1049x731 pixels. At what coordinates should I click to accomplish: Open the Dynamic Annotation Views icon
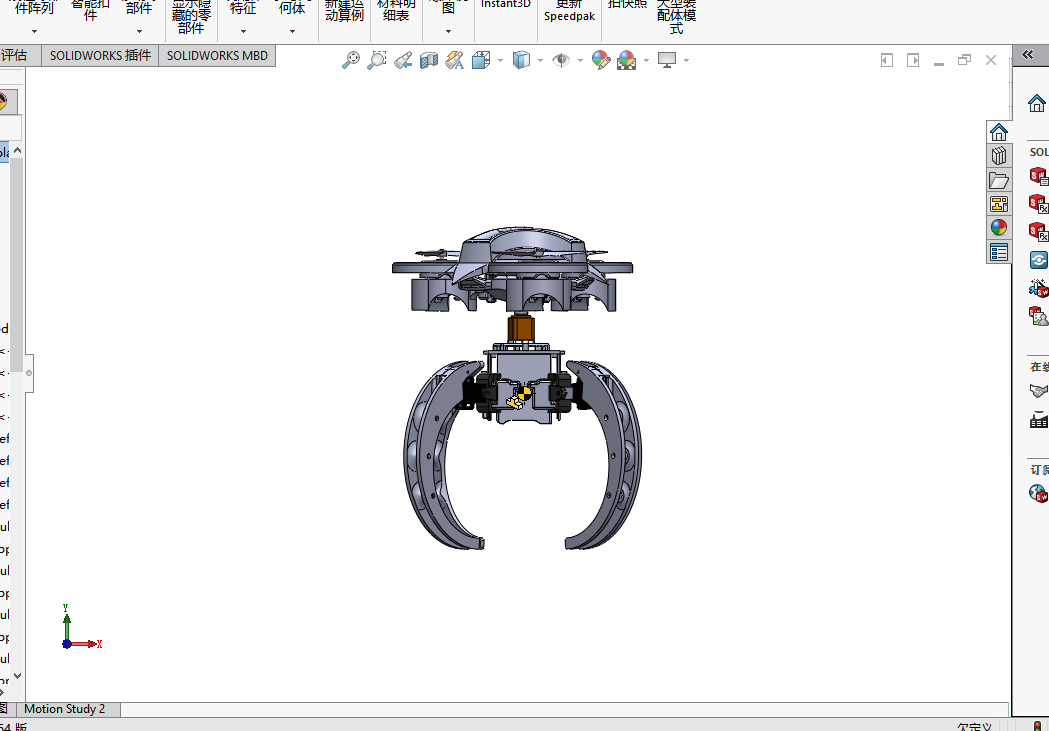(455, 60)
